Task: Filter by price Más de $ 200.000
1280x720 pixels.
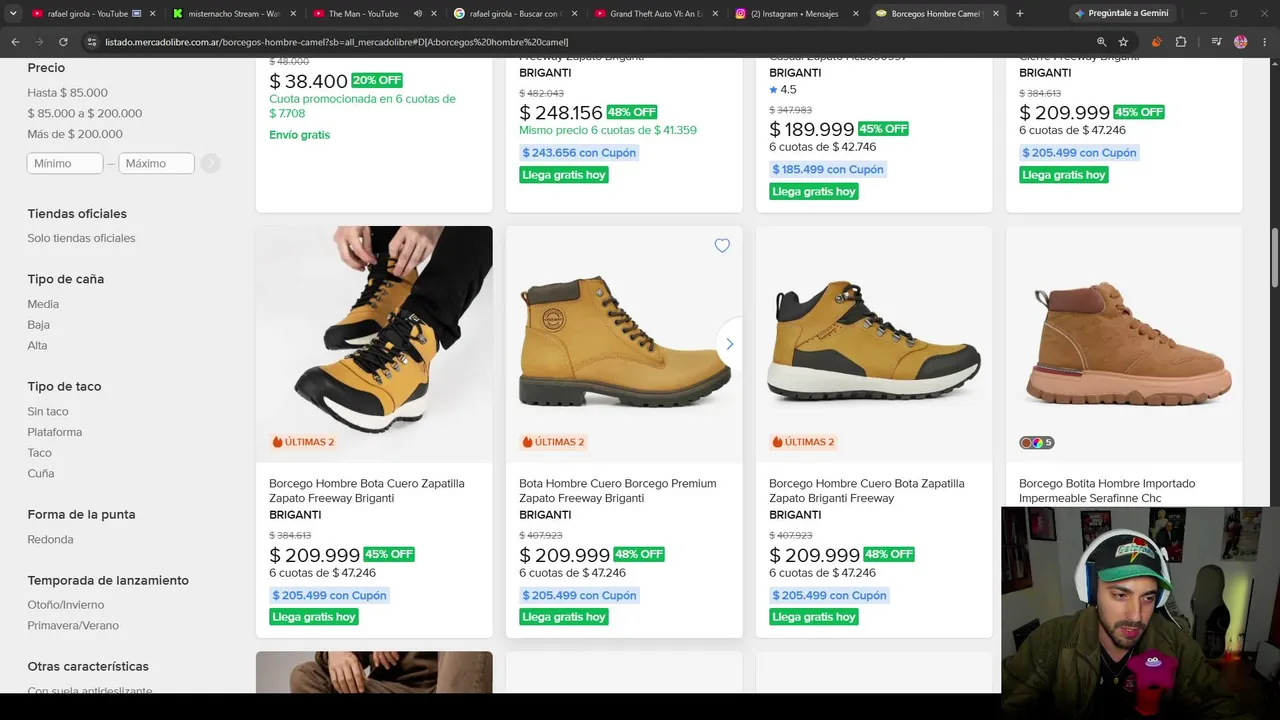Action: (75, 134)
